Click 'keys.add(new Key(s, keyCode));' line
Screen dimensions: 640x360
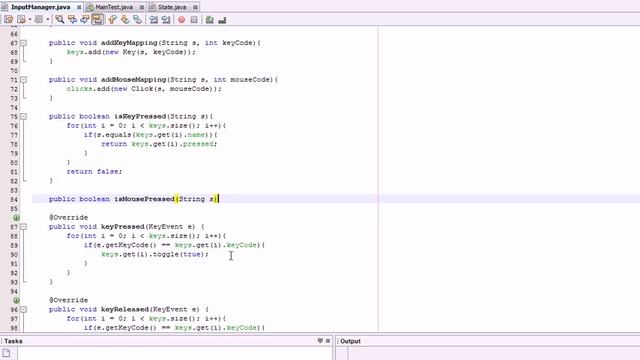point(131,52)
